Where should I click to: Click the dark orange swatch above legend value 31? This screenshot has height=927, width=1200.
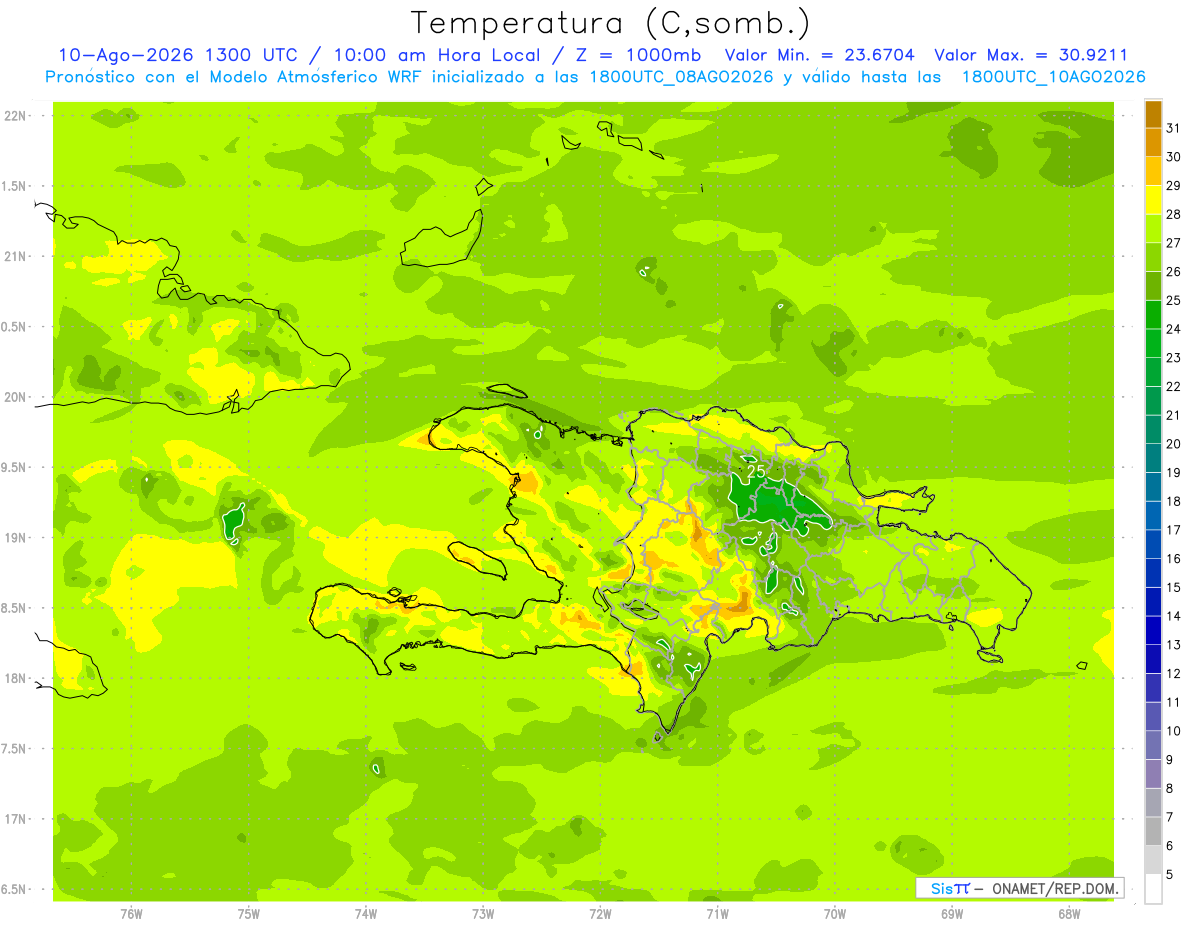1153,114
